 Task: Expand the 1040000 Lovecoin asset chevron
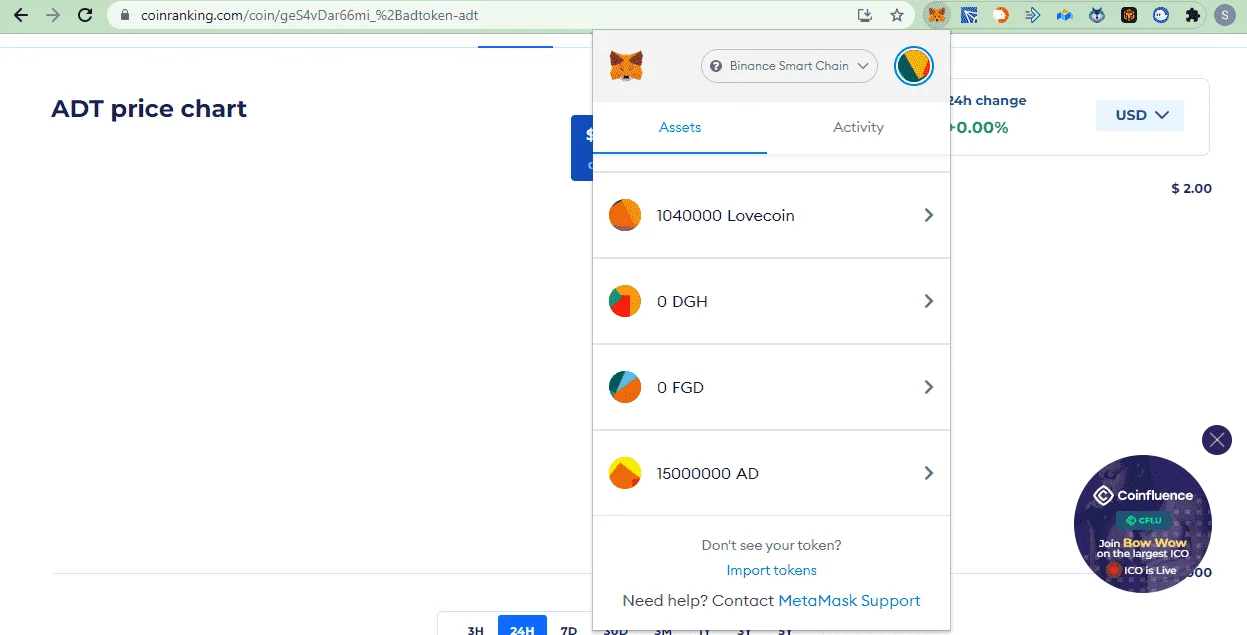929,215
